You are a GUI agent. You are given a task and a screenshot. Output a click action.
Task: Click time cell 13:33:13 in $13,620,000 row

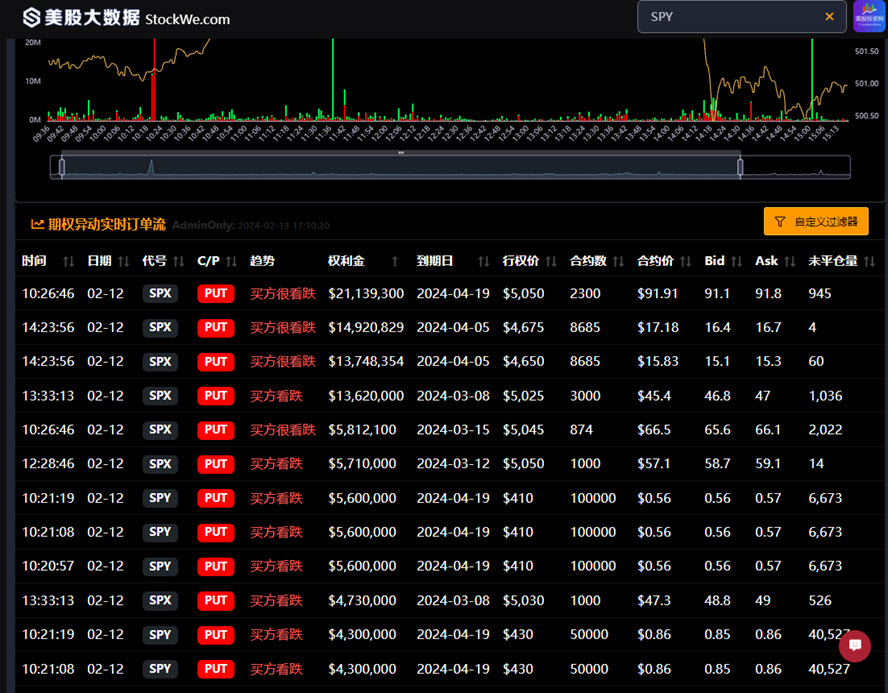(48, 396)
